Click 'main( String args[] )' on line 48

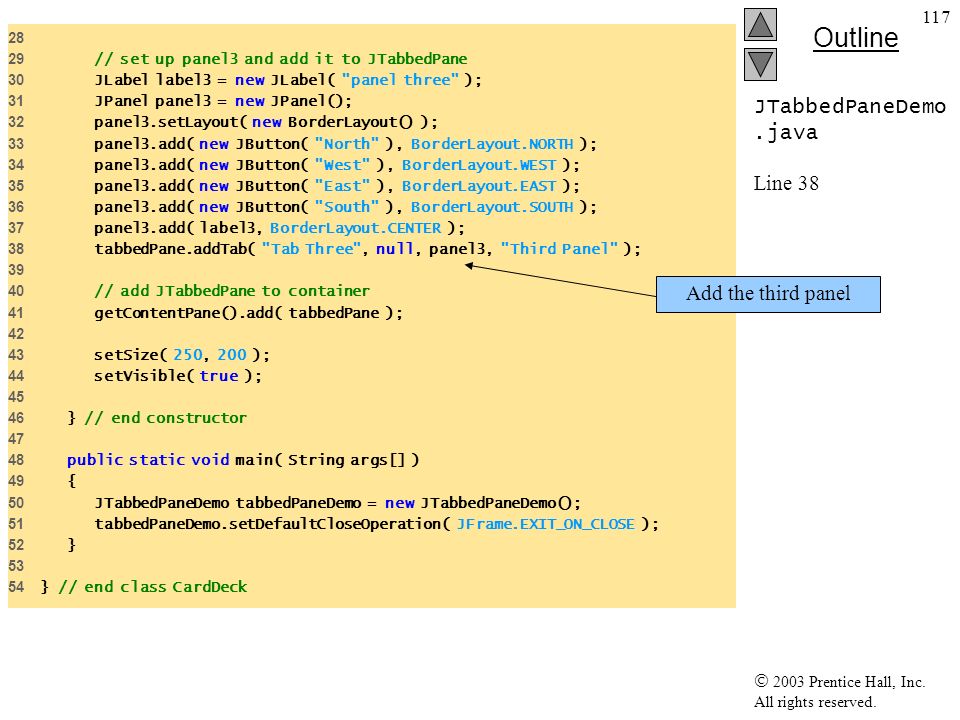click(x=327, y=460)
